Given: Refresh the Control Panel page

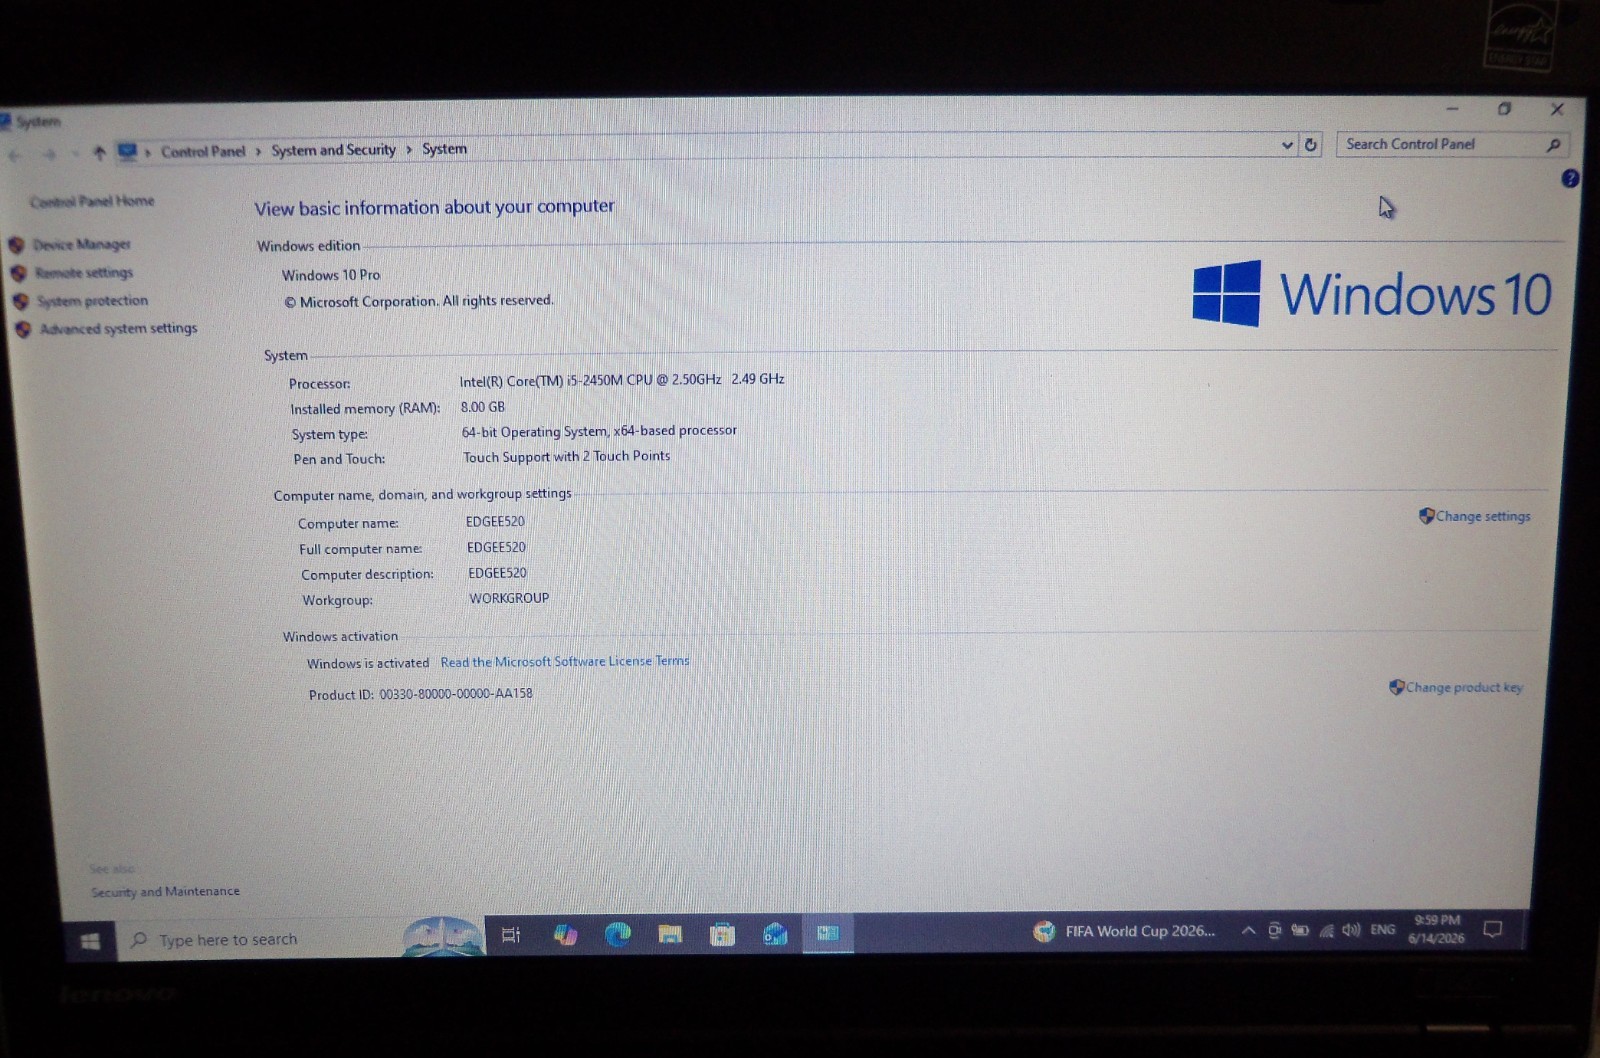Looking at the screenshot, I should [1311, 145].
